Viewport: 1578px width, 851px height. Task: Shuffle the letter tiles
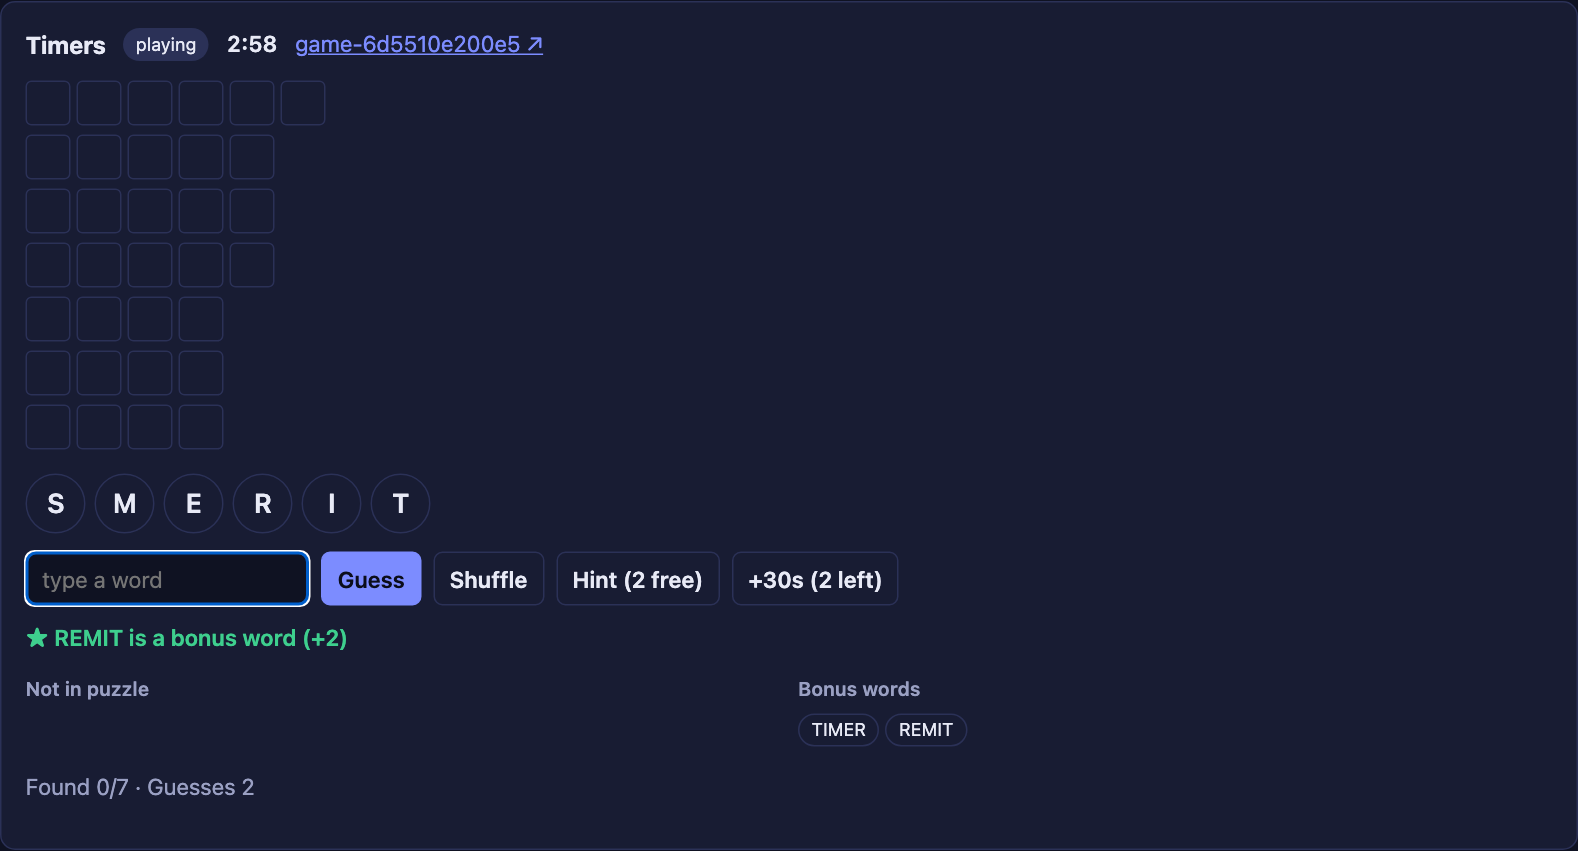click(x=488, y=579)
